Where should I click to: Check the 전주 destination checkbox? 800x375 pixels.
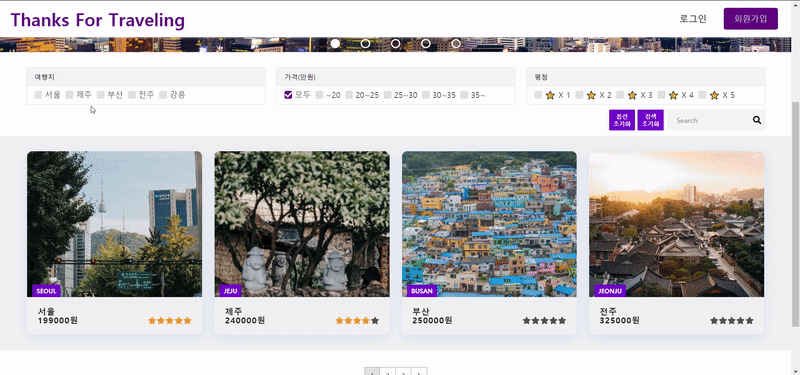(x=132, y=95)
